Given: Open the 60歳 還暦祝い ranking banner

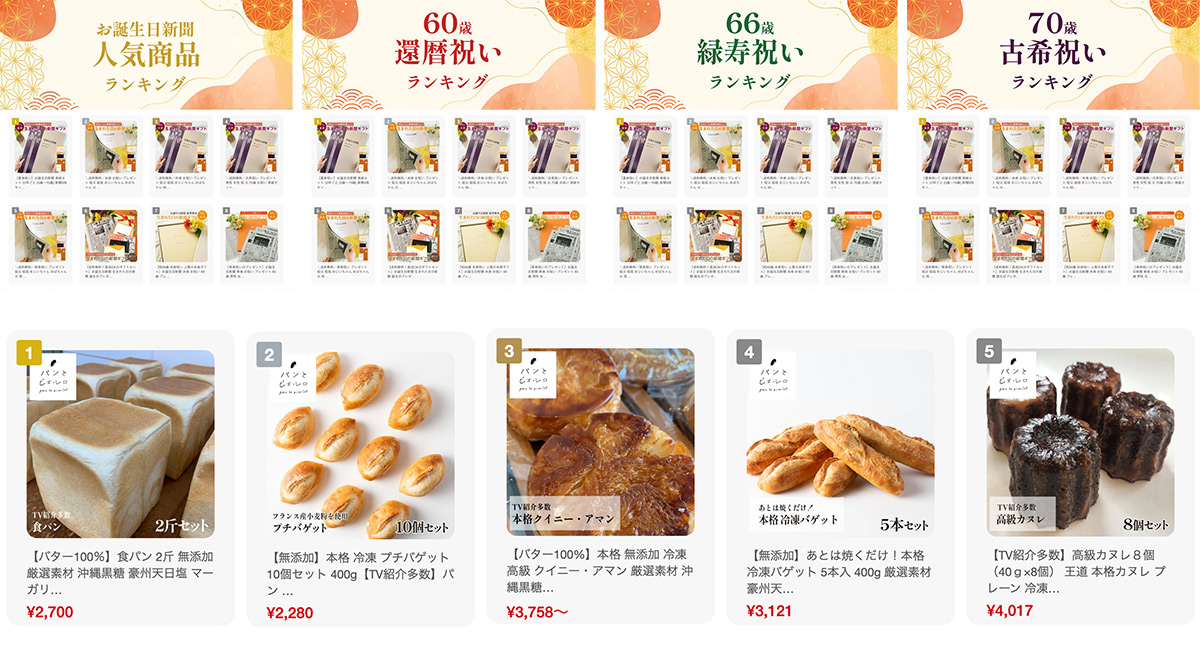Looking at the screenshot, I should (448, 55).
